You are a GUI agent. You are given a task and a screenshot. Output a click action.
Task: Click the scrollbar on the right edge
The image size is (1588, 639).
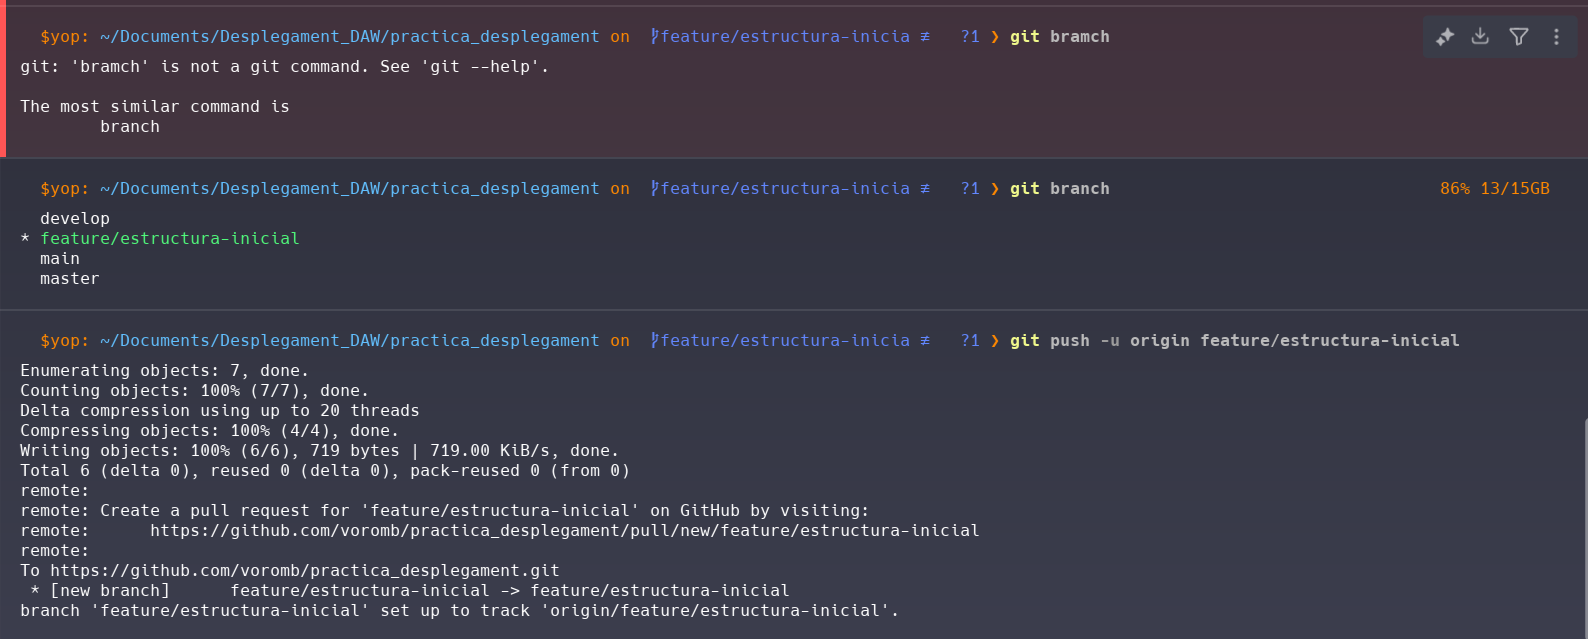point(1584,520)
